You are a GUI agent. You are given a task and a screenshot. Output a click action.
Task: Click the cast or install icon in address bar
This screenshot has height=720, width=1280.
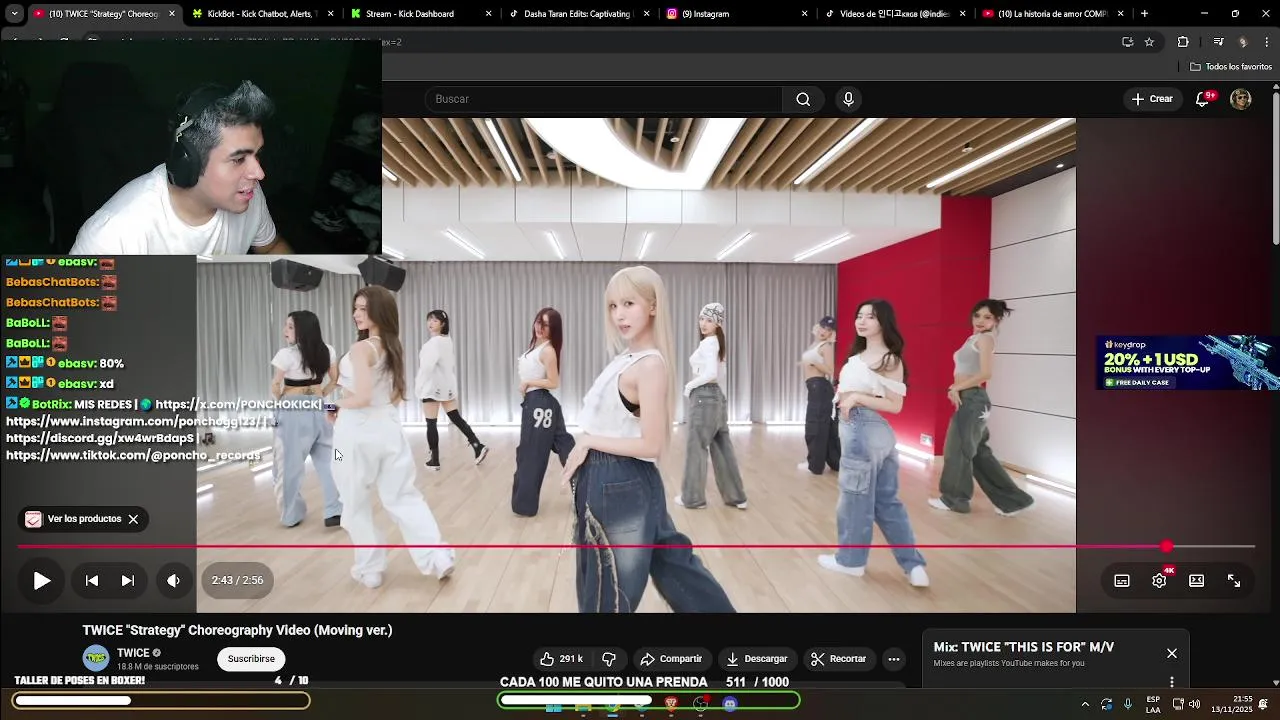point(1128,42)
